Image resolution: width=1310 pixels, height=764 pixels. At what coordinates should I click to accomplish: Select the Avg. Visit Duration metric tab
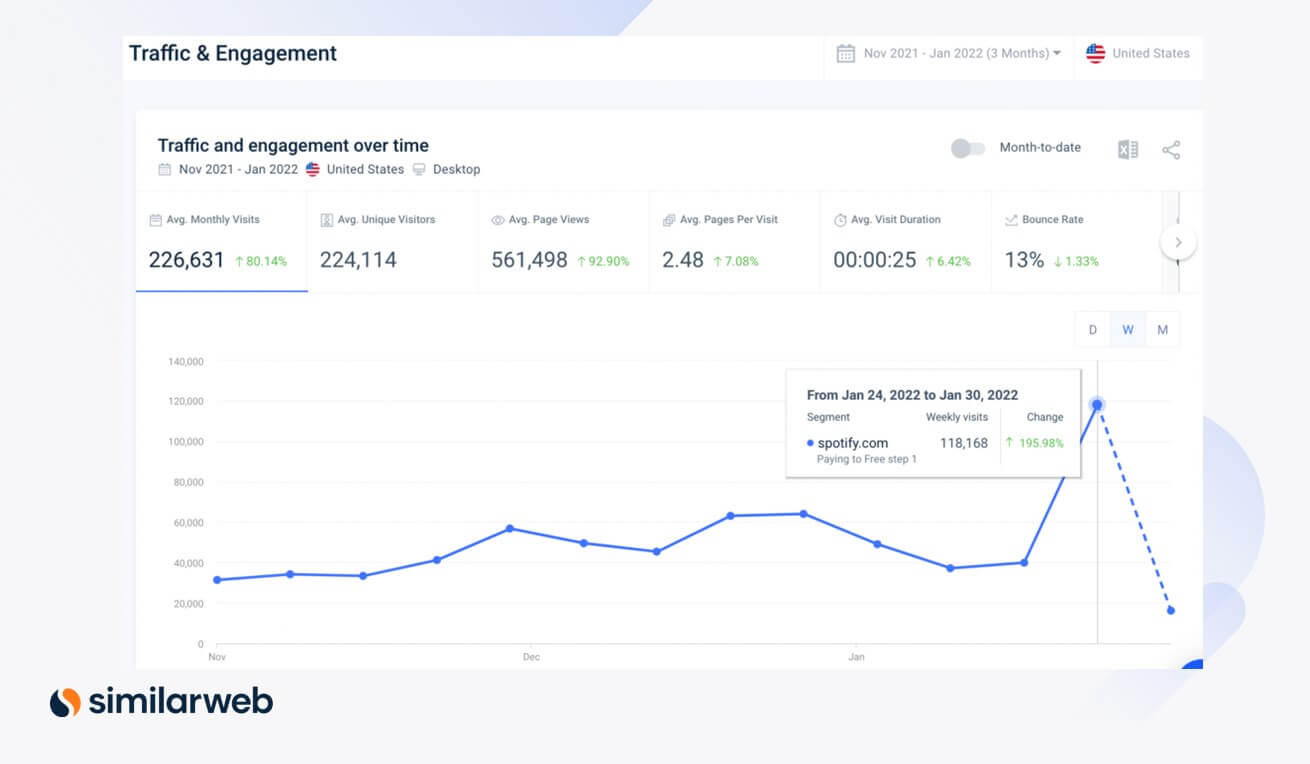pyautogui.click(x=906, y=243)
